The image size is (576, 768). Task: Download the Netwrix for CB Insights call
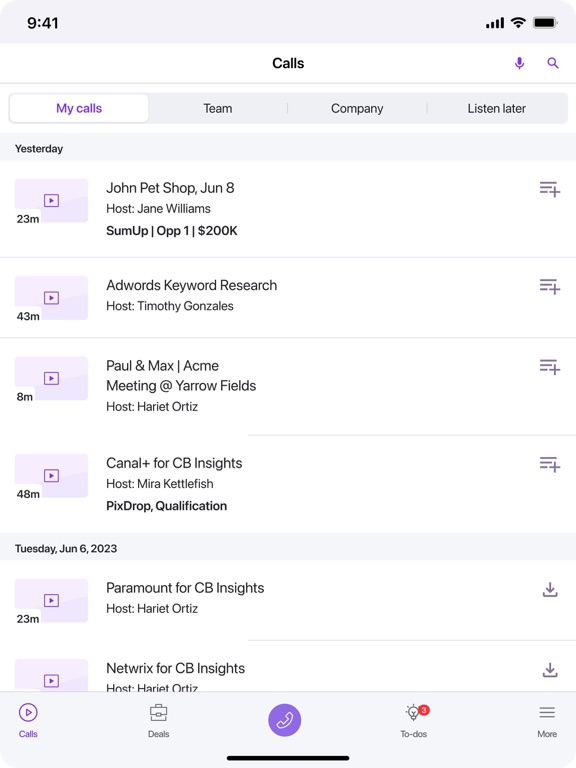point(550,670)
